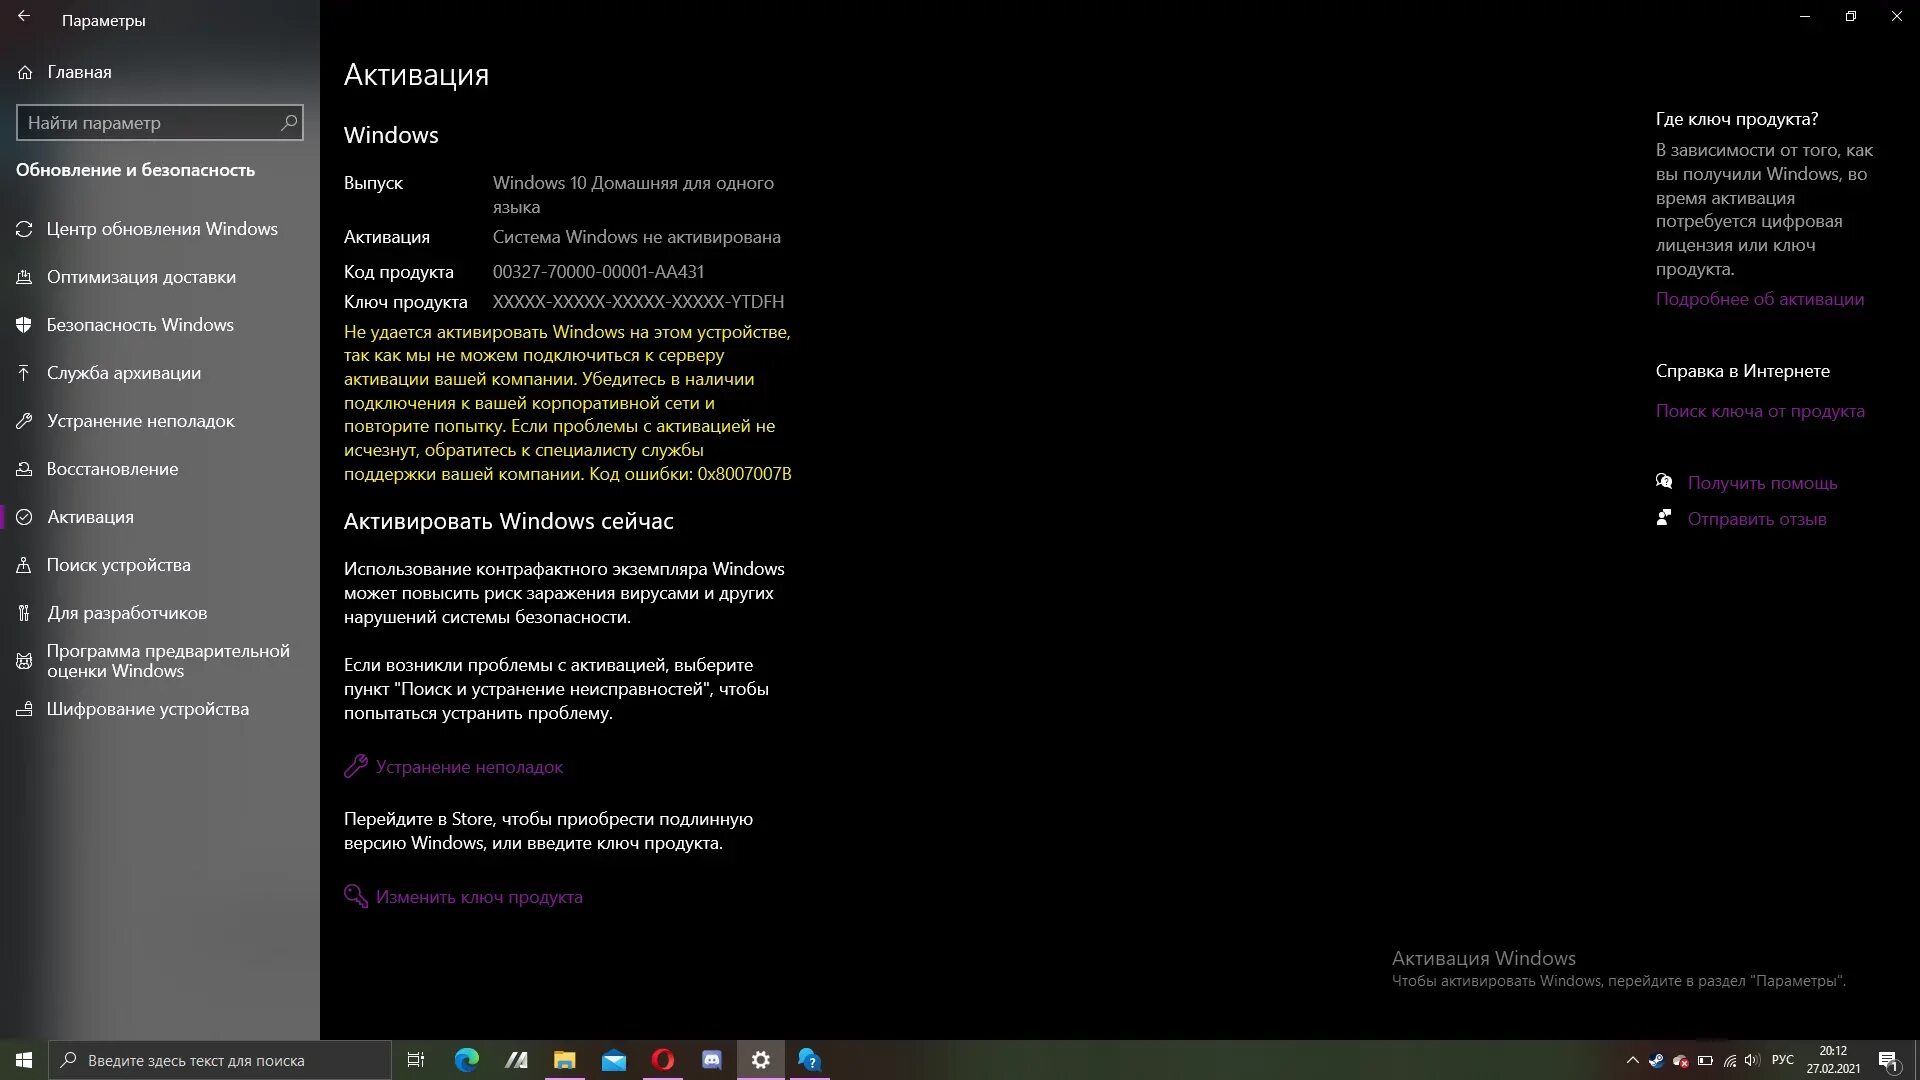Expand hidden system tray icons chevron

pyautogui.click(x=1632, y=1060)
